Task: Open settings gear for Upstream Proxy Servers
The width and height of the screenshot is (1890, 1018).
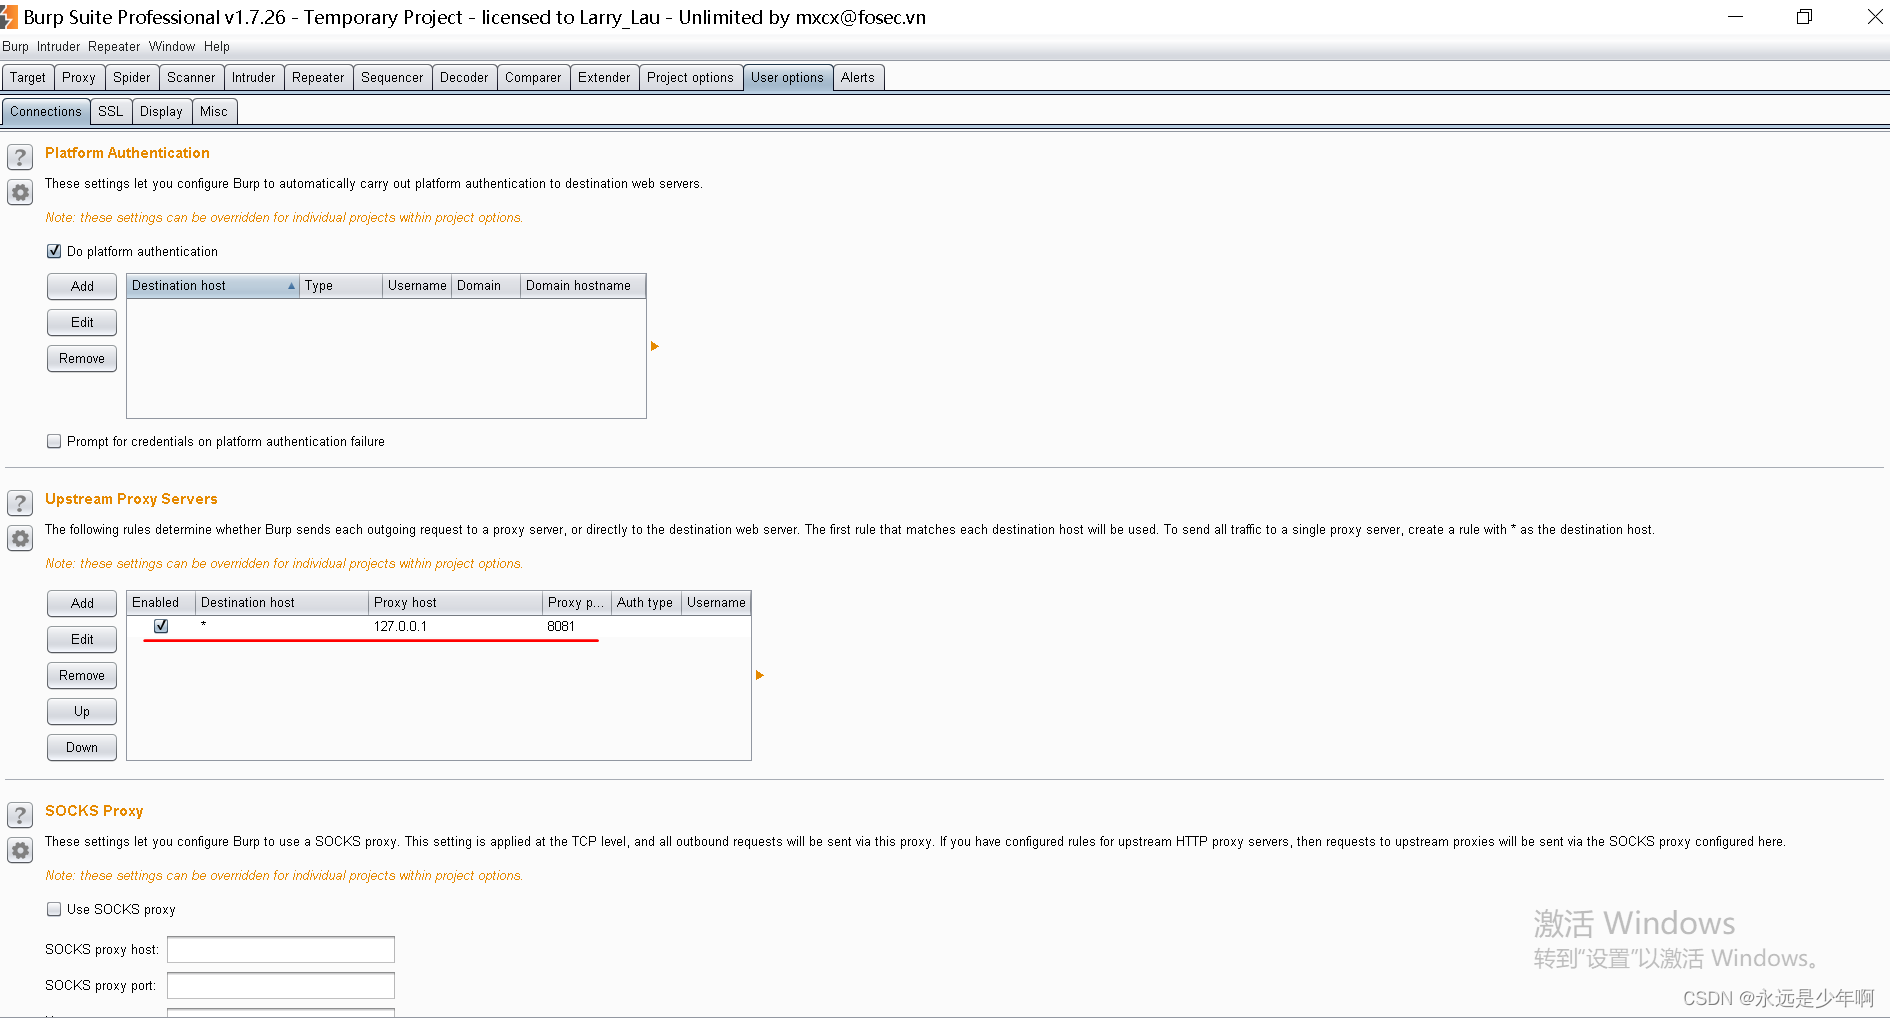Action: pos(20,538)
